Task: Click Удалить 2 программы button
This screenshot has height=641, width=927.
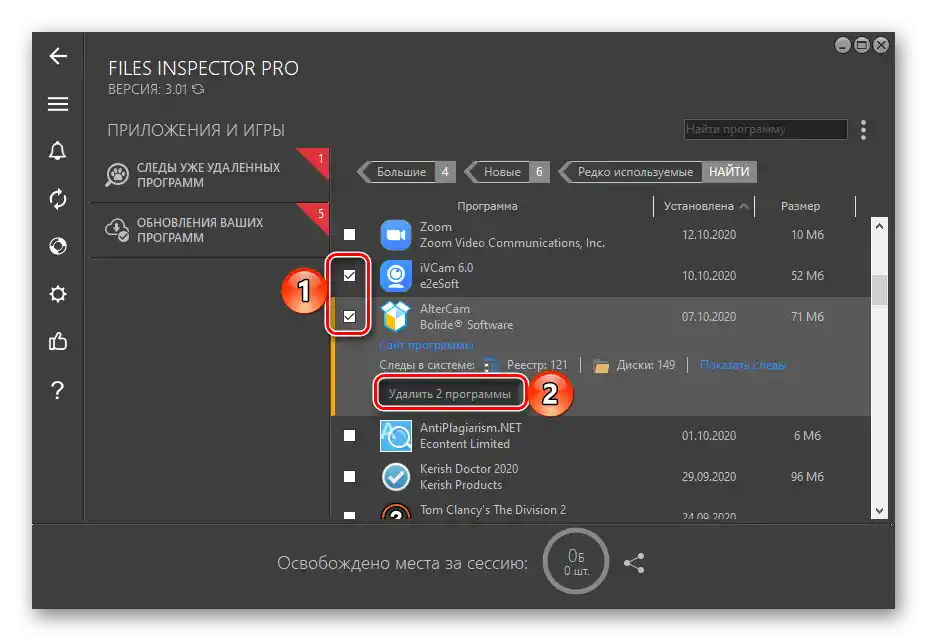Action: [450, 394]
